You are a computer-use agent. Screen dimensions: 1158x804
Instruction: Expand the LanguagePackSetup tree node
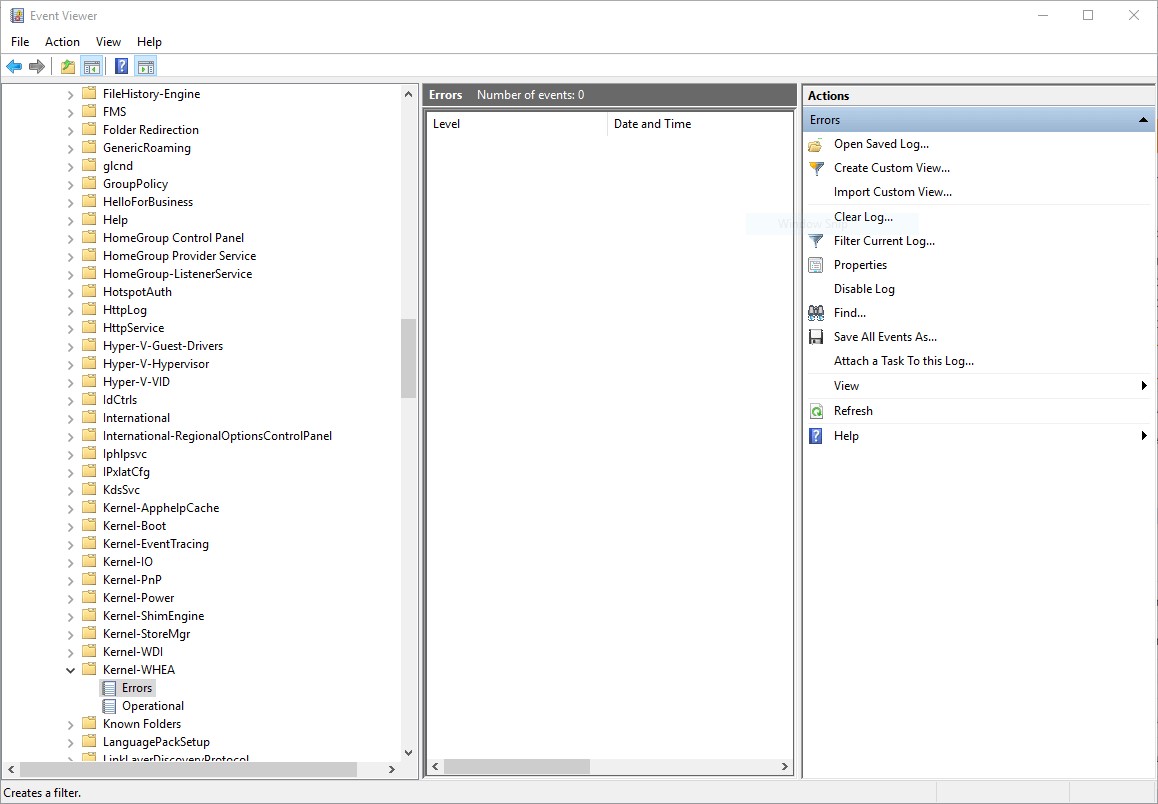pos(71,743)
